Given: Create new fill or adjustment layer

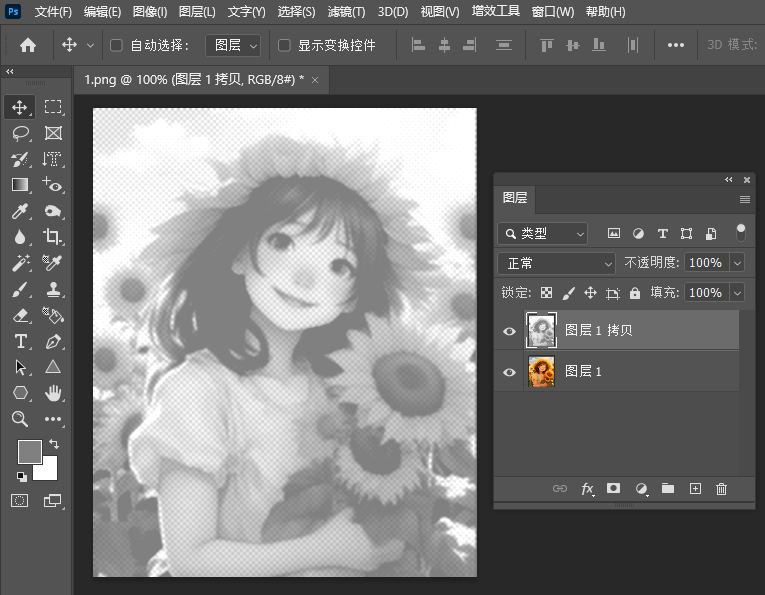Looking at the screenshot, I should [642, 489].
